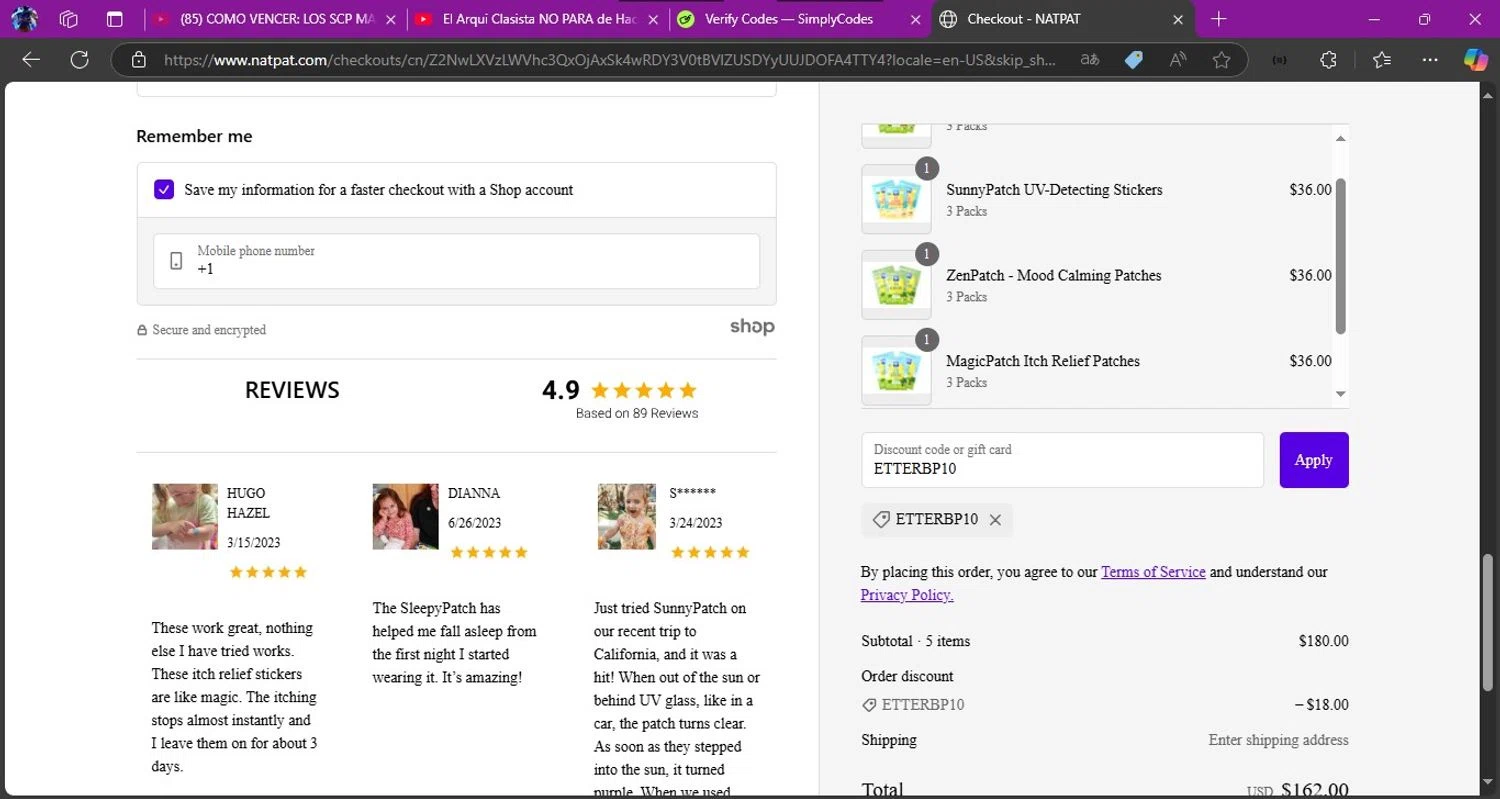Click Hugo Hazel's five-star rating
1500x799 pixels.
click(x=268, y=572)
